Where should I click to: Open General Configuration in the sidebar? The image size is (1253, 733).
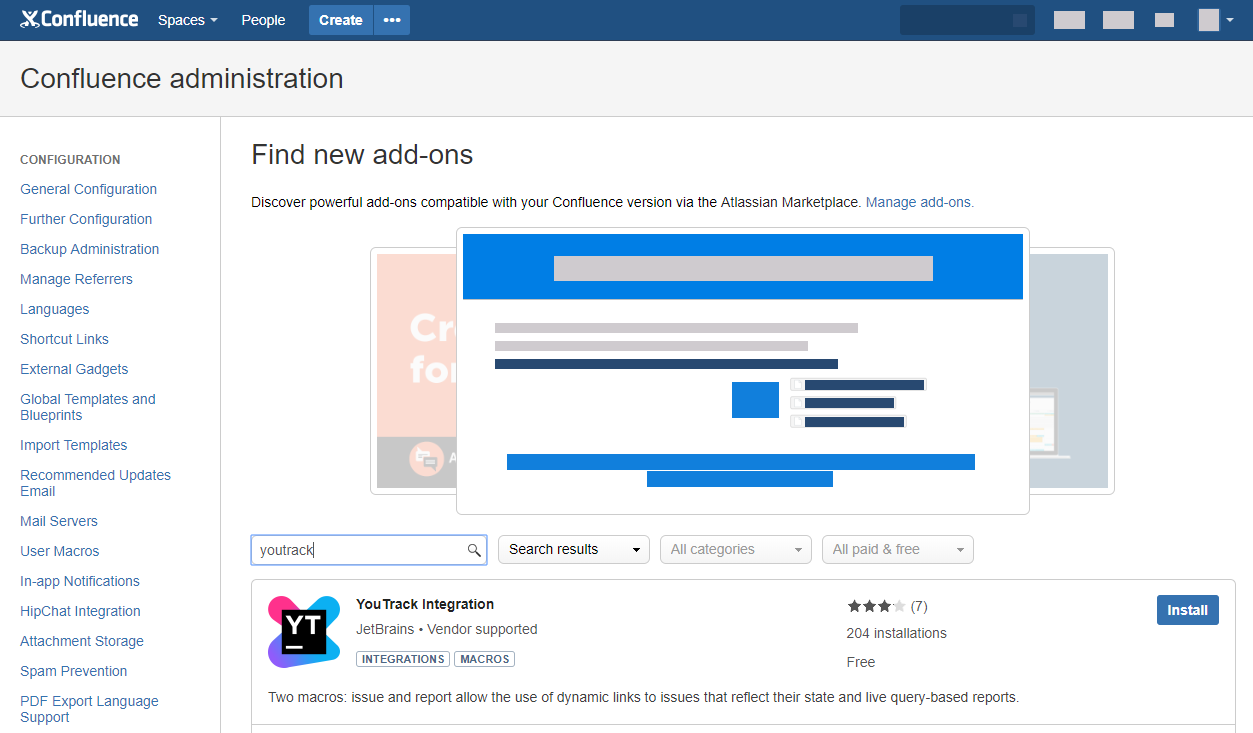tap(88, 189)
